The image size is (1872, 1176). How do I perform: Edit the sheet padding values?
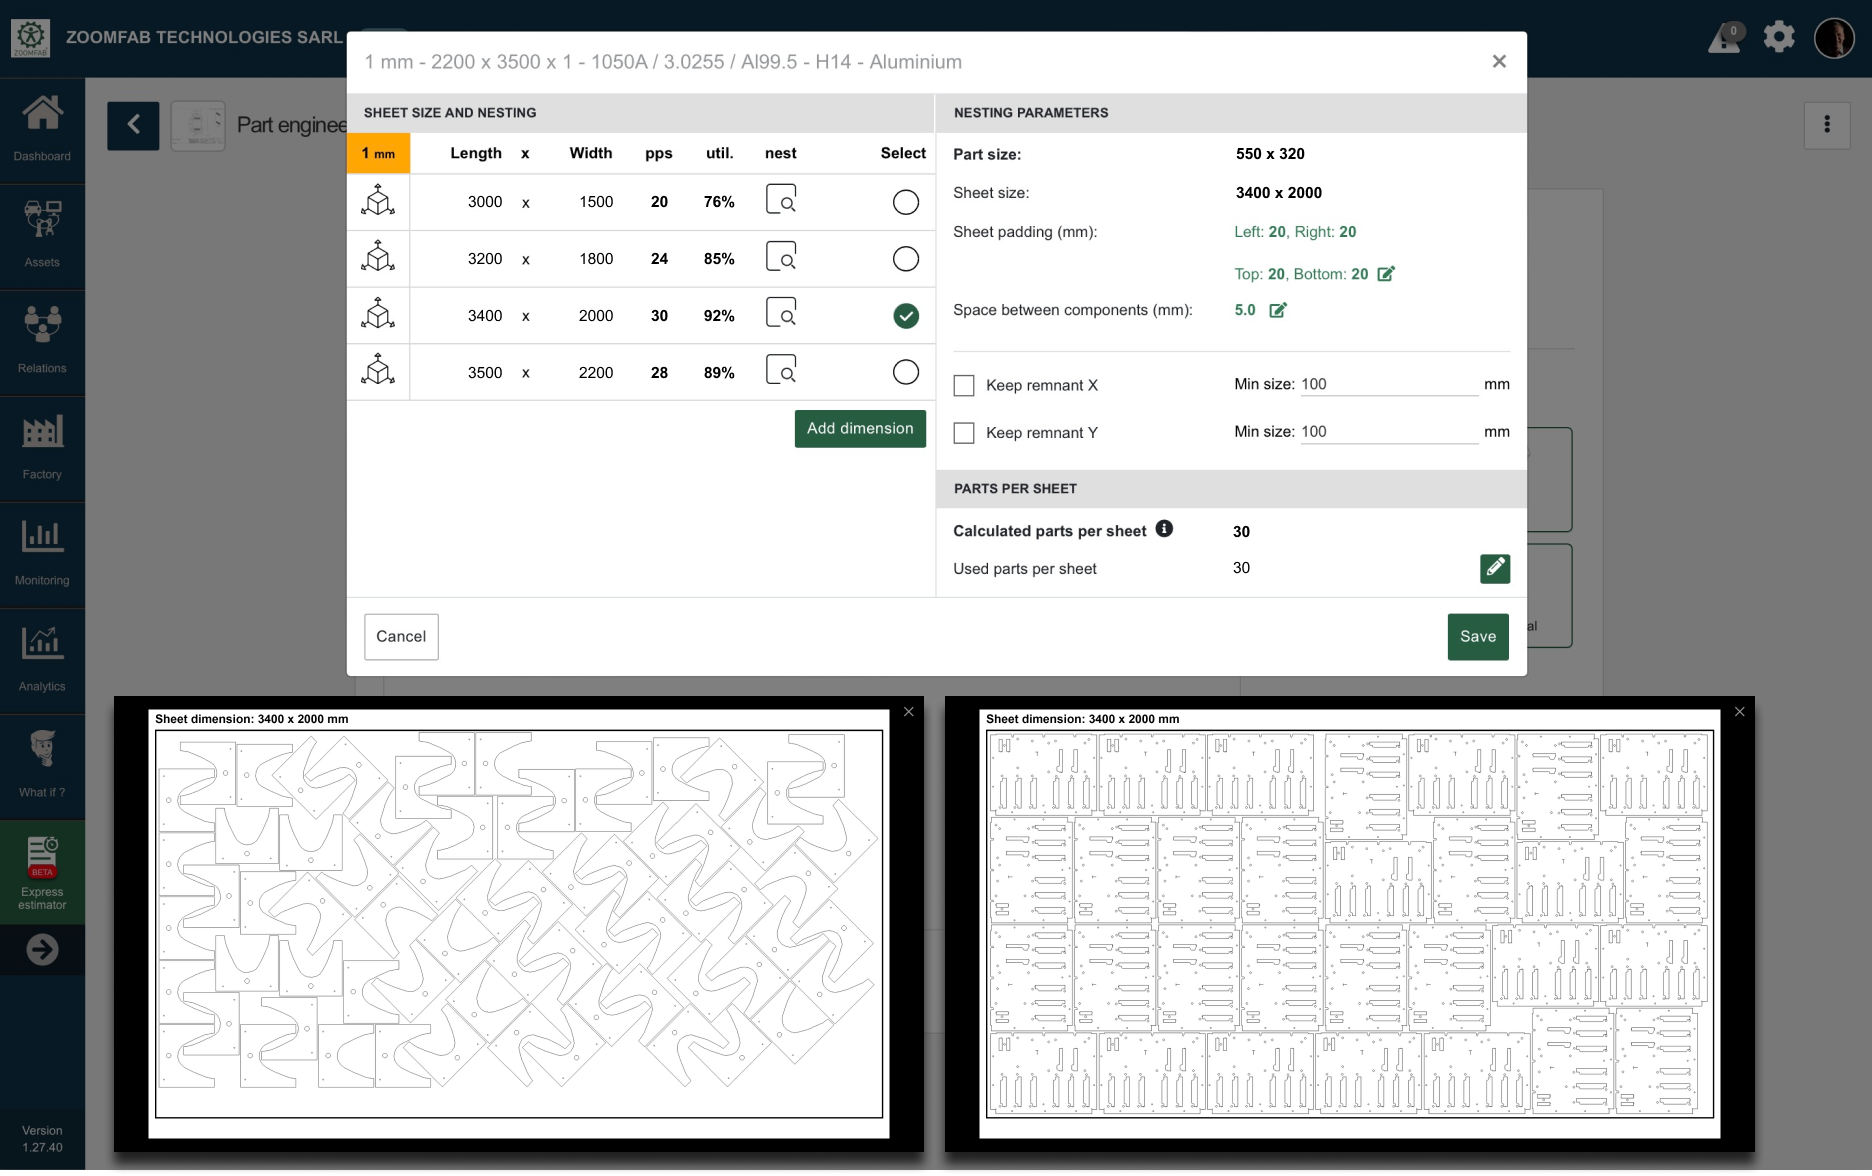click(1386, 273)
